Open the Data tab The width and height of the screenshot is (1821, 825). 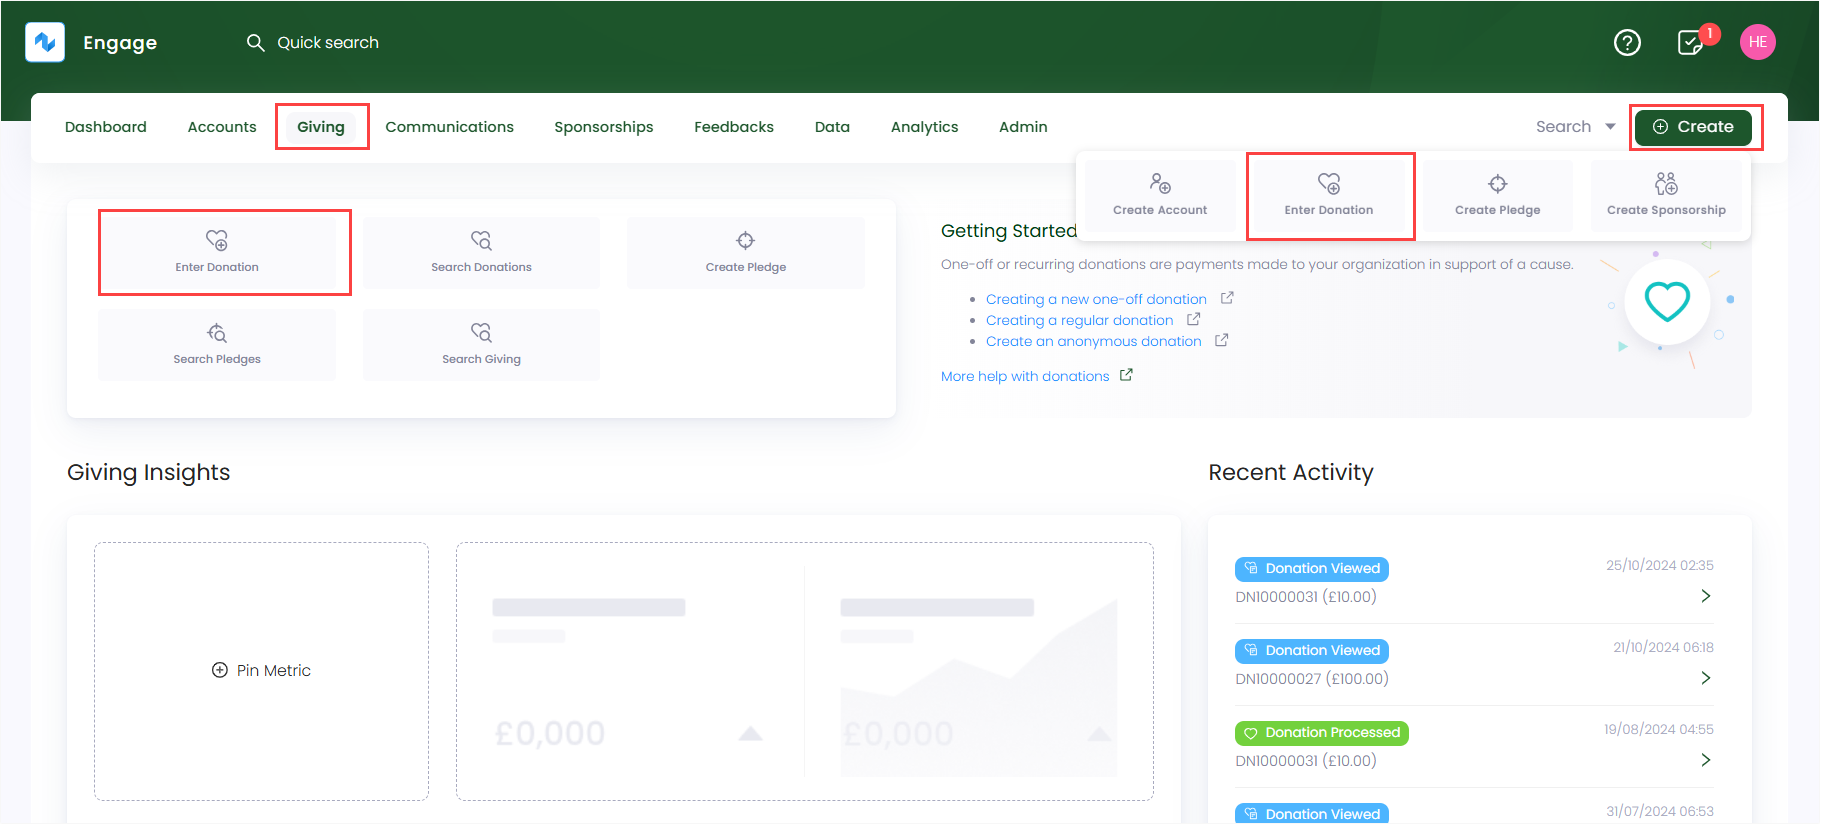coord(832,127)
